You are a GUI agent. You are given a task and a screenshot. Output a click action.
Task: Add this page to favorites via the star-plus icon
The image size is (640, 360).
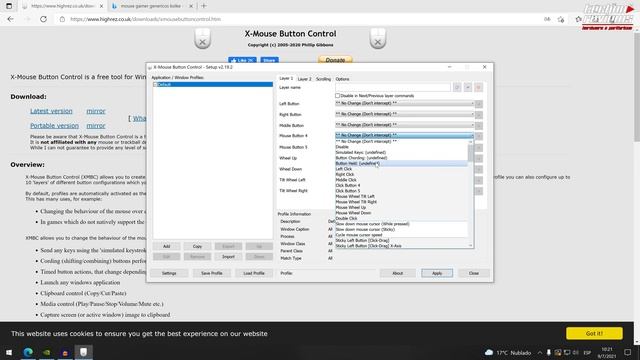point(561,19)
